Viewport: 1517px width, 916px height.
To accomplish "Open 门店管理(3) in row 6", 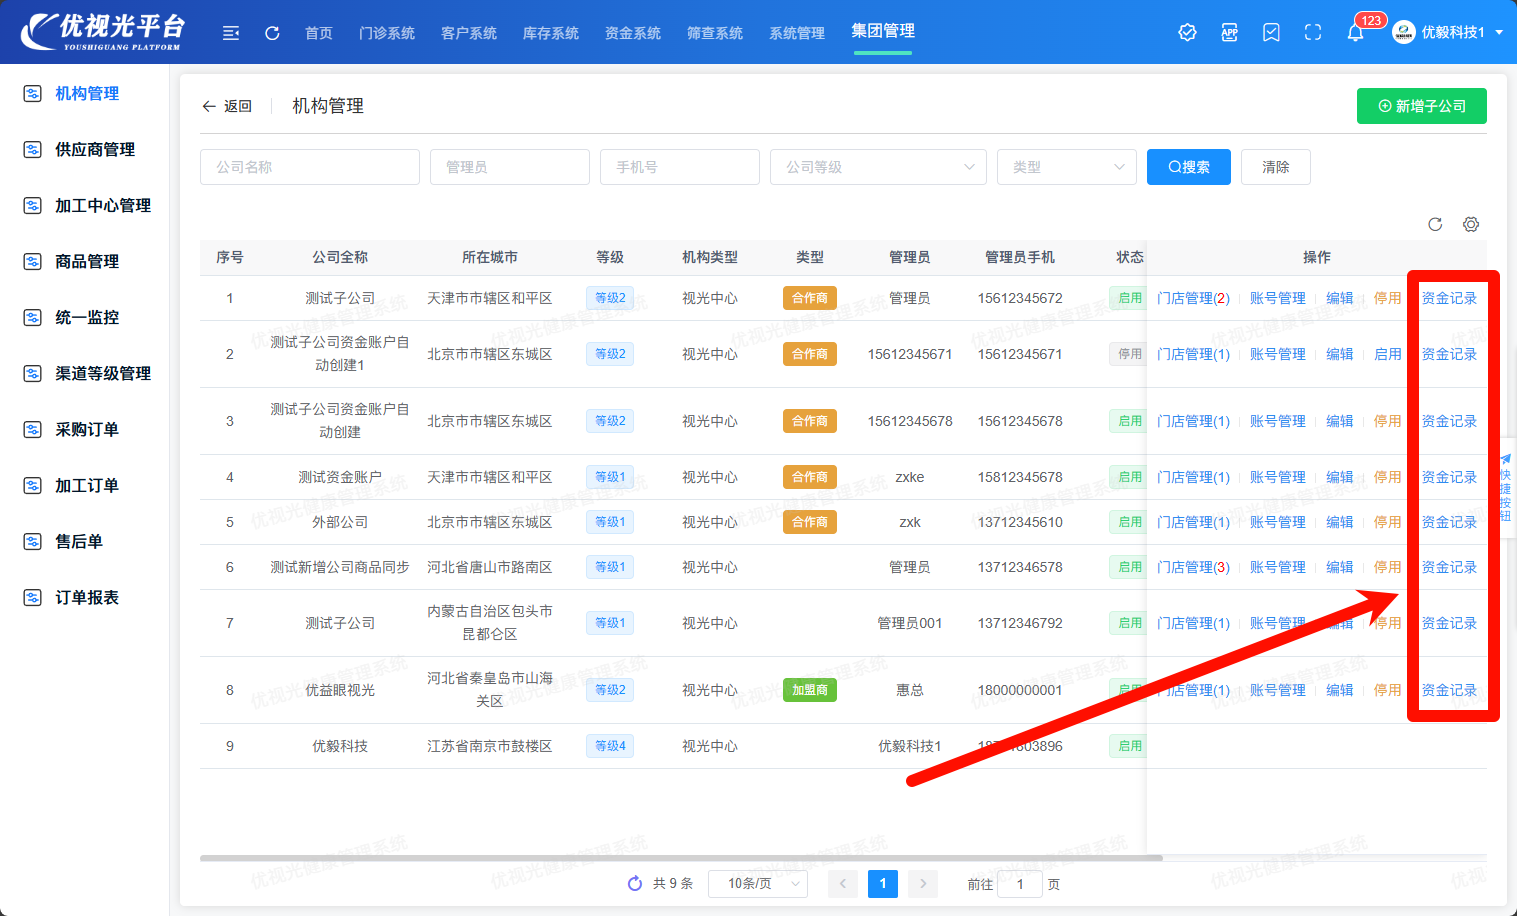I will [1193, 567].
